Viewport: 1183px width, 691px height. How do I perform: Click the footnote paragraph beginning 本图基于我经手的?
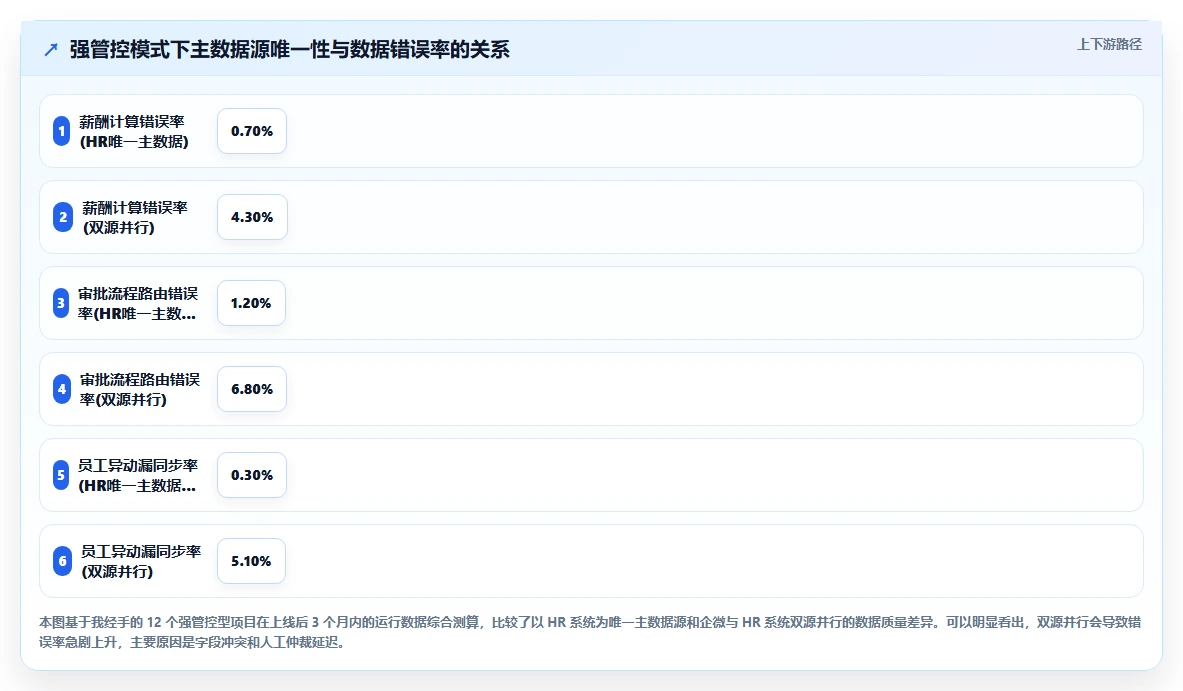click(590, 632)
